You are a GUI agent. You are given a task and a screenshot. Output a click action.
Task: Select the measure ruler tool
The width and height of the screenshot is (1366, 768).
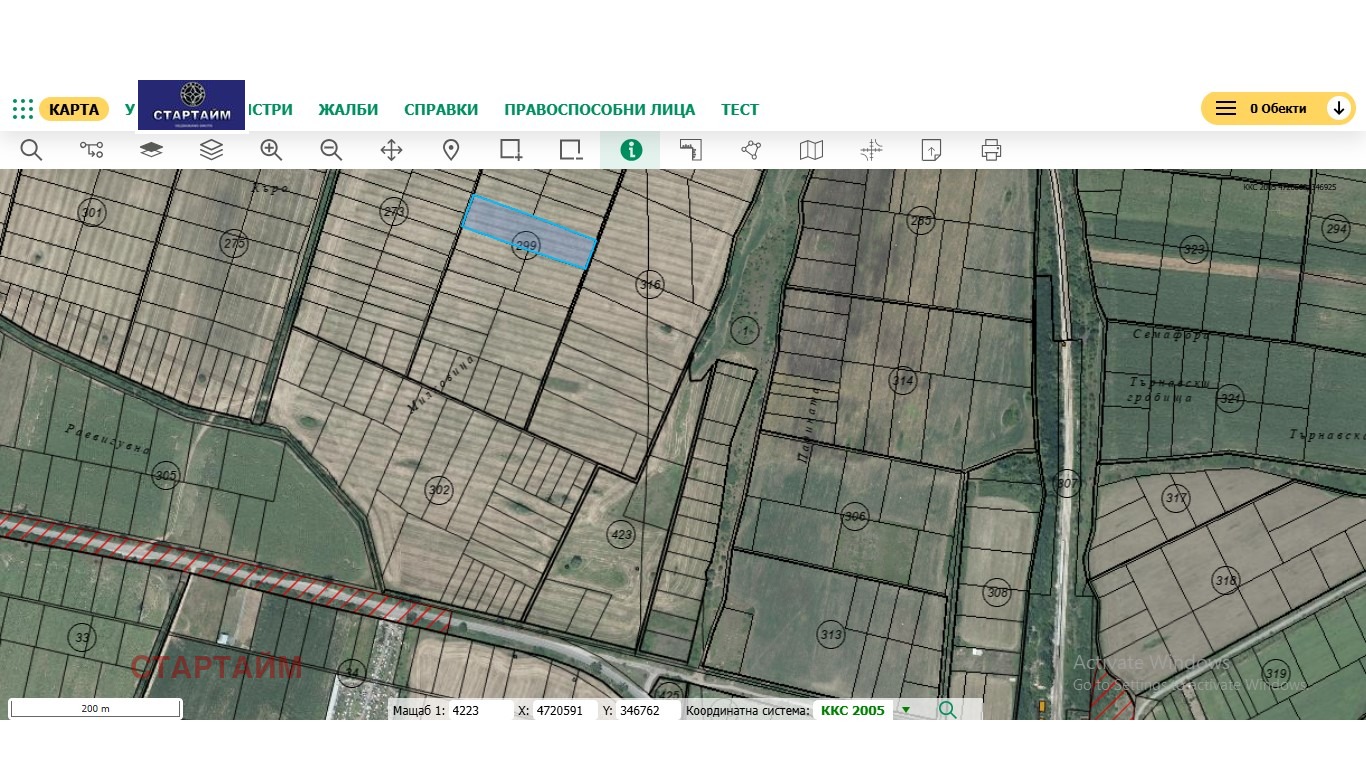tap(691, 150)
